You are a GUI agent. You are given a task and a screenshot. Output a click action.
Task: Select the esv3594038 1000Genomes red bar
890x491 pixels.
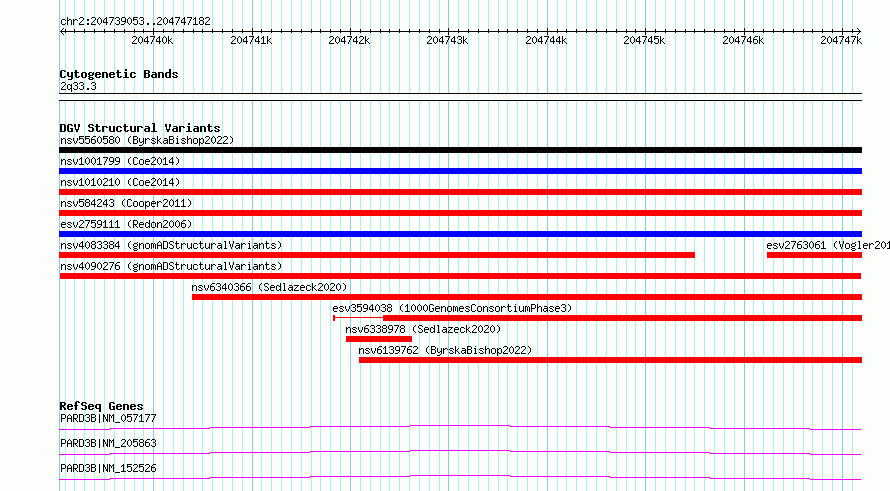click(x=597, y=318)
